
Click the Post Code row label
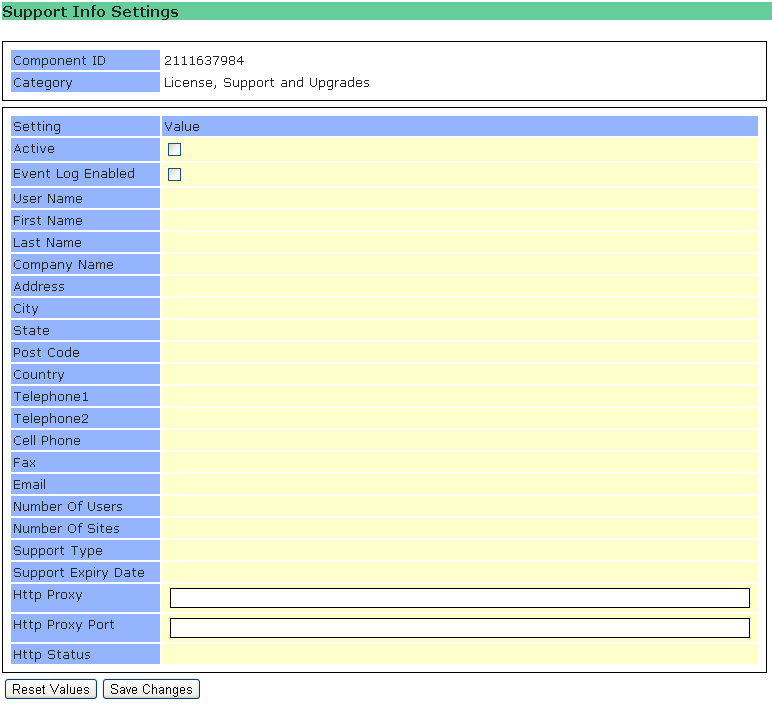pos(46,353)
